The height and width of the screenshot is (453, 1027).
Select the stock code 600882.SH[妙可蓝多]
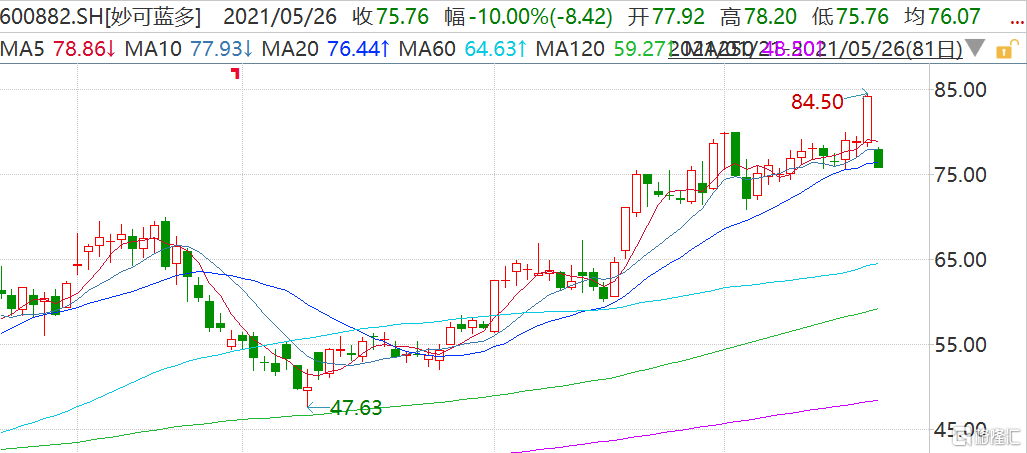point(101,16)
